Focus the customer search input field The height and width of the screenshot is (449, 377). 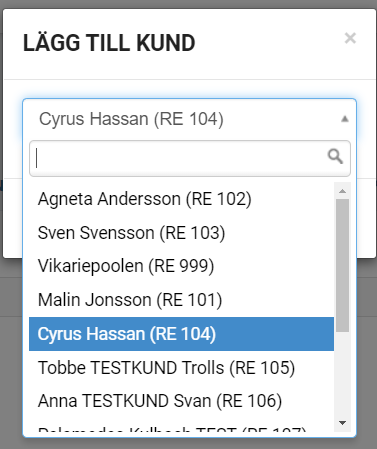tap(190, 158)
